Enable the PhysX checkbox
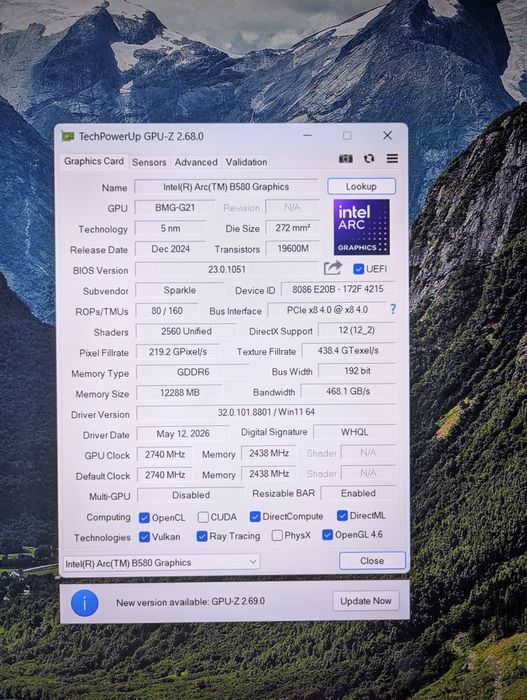The height and width of the screenshot is (700, 527). 277,535
